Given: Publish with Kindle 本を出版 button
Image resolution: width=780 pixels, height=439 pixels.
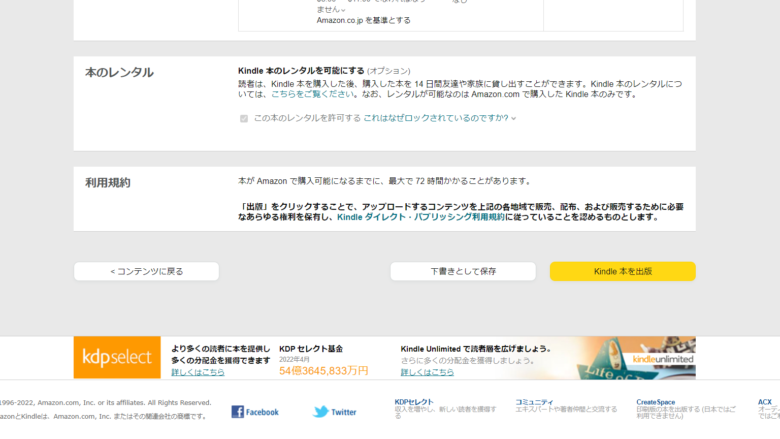Looking at the screenshot, I should (x=622, y=271).
